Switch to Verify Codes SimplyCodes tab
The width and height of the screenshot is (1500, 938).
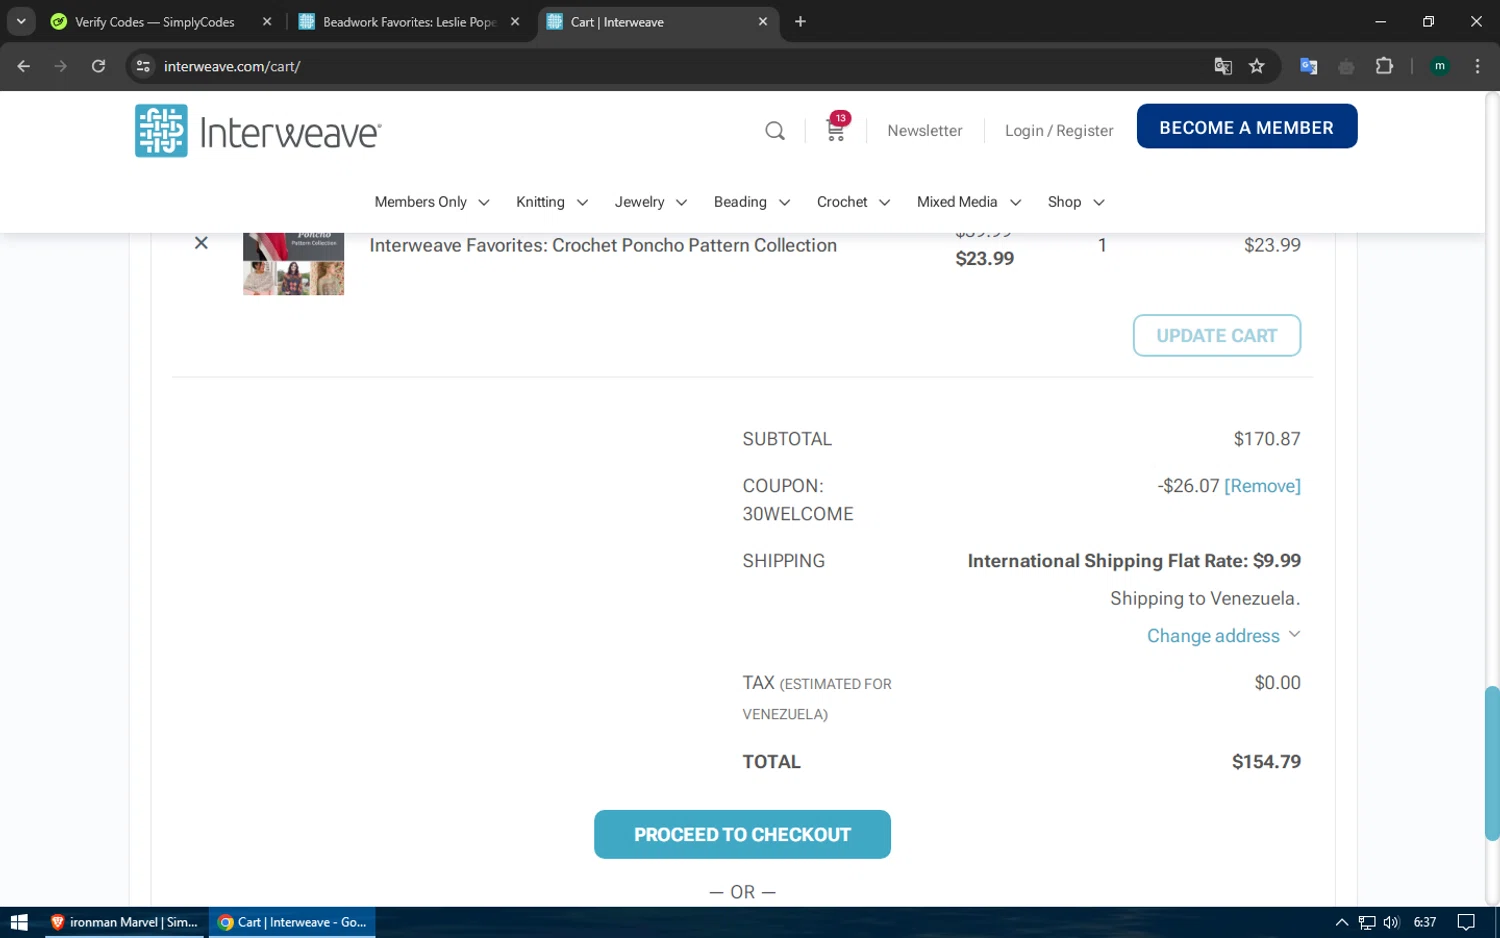click(154, 21)
